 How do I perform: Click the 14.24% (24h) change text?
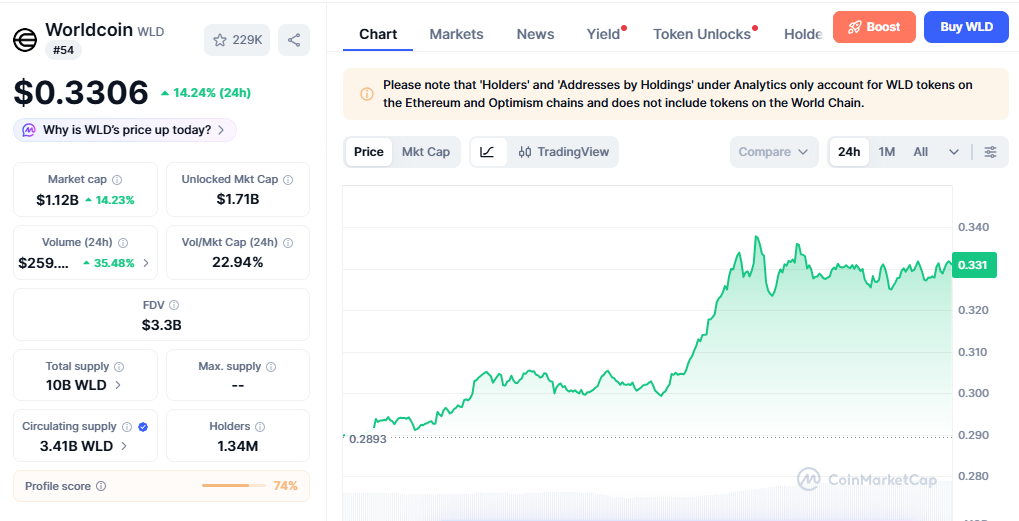point(206,93)
